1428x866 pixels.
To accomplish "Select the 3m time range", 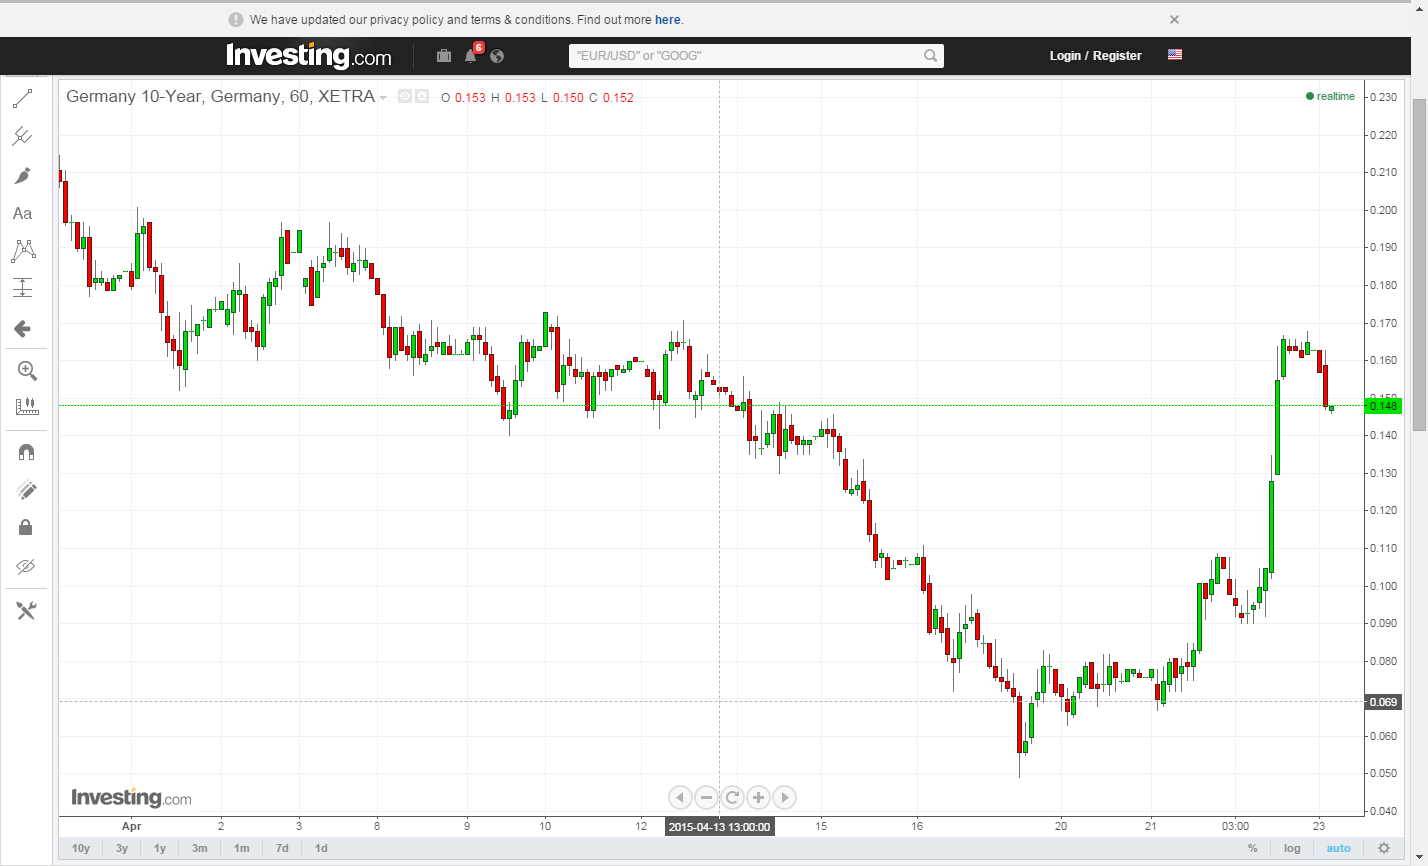I will pos(200,848).
